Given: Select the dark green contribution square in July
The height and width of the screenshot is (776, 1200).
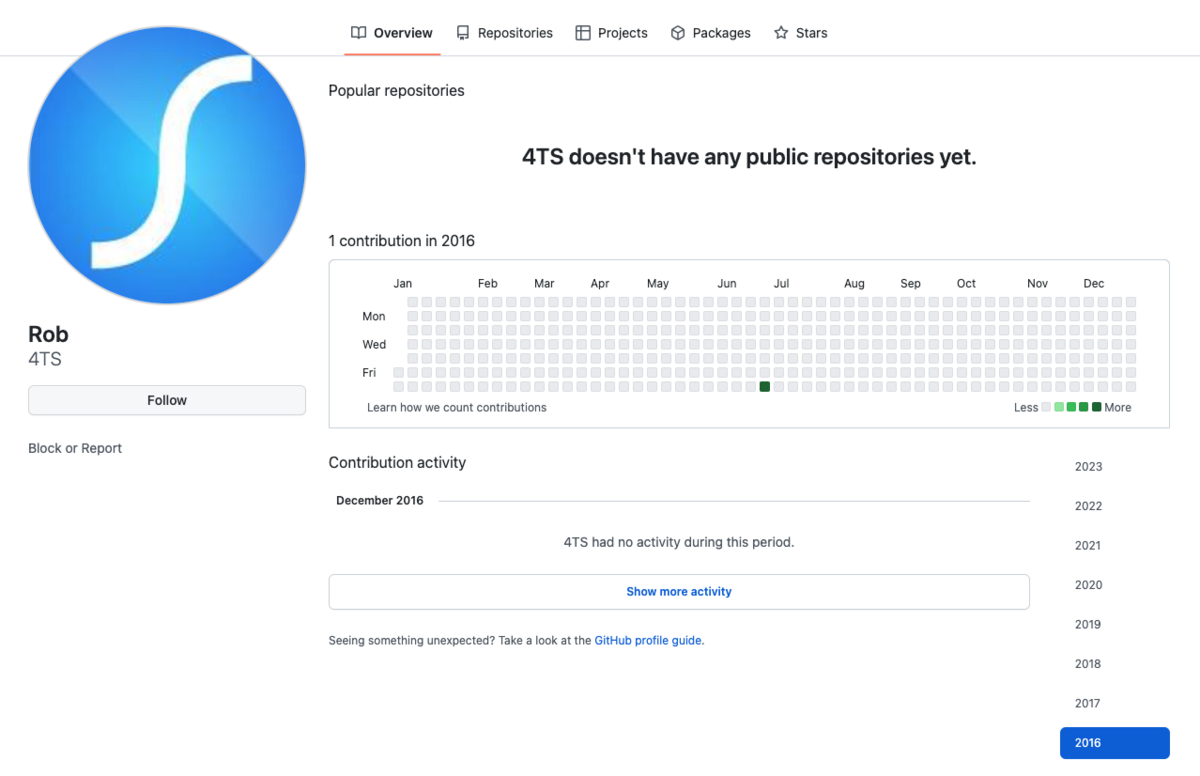Looking at the screenshot, I should 764,386.
